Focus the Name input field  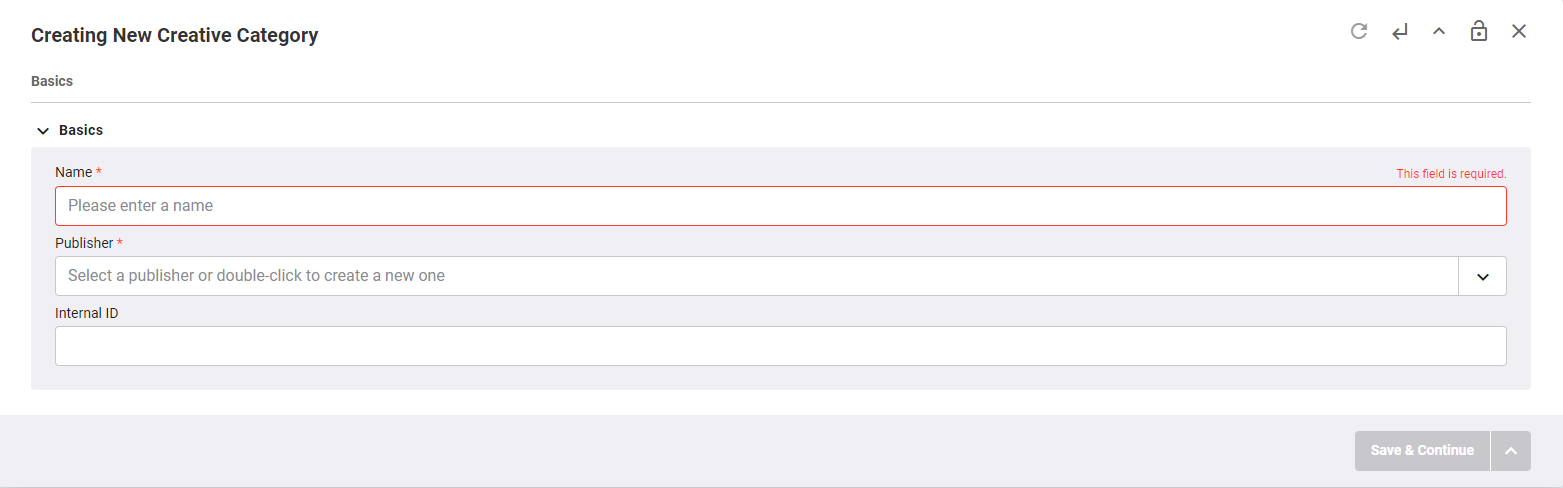click(x=780, y=206)
